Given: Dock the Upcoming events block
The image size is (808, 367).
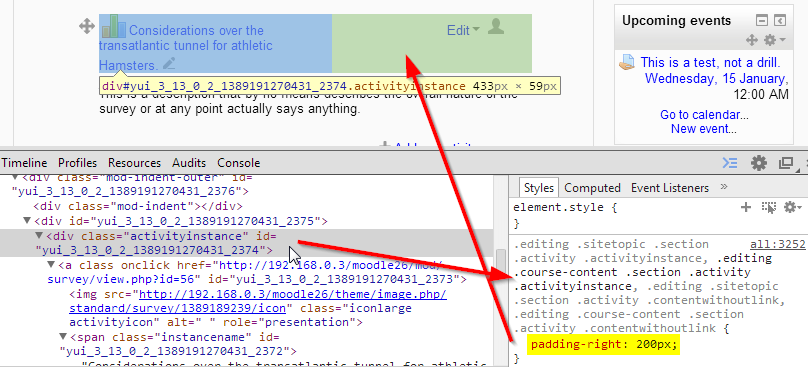Looking at the screenshot, I should [x=780, y=21].
